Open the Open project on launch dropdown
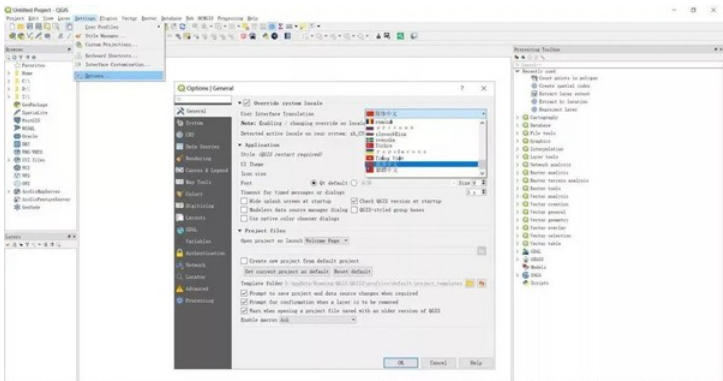Screen dimensions: 723x381 326,241
